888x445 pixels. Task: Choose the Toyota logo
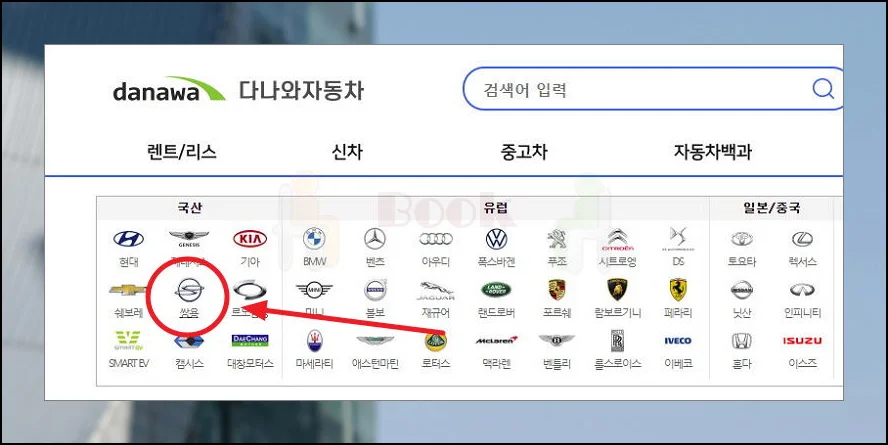pyautogui.click(x=742, y=239)
